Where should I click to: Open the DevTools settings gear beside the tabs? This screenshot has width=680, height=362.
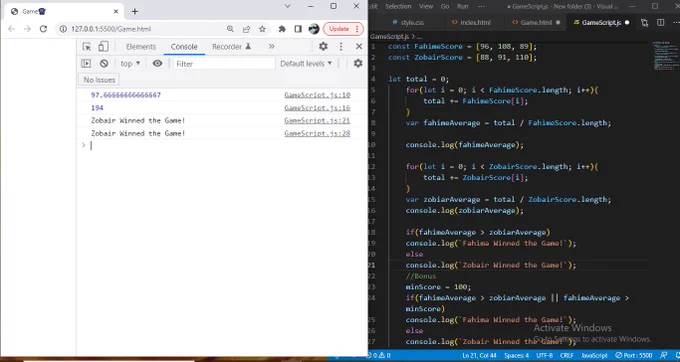click(x=323, y=46)
